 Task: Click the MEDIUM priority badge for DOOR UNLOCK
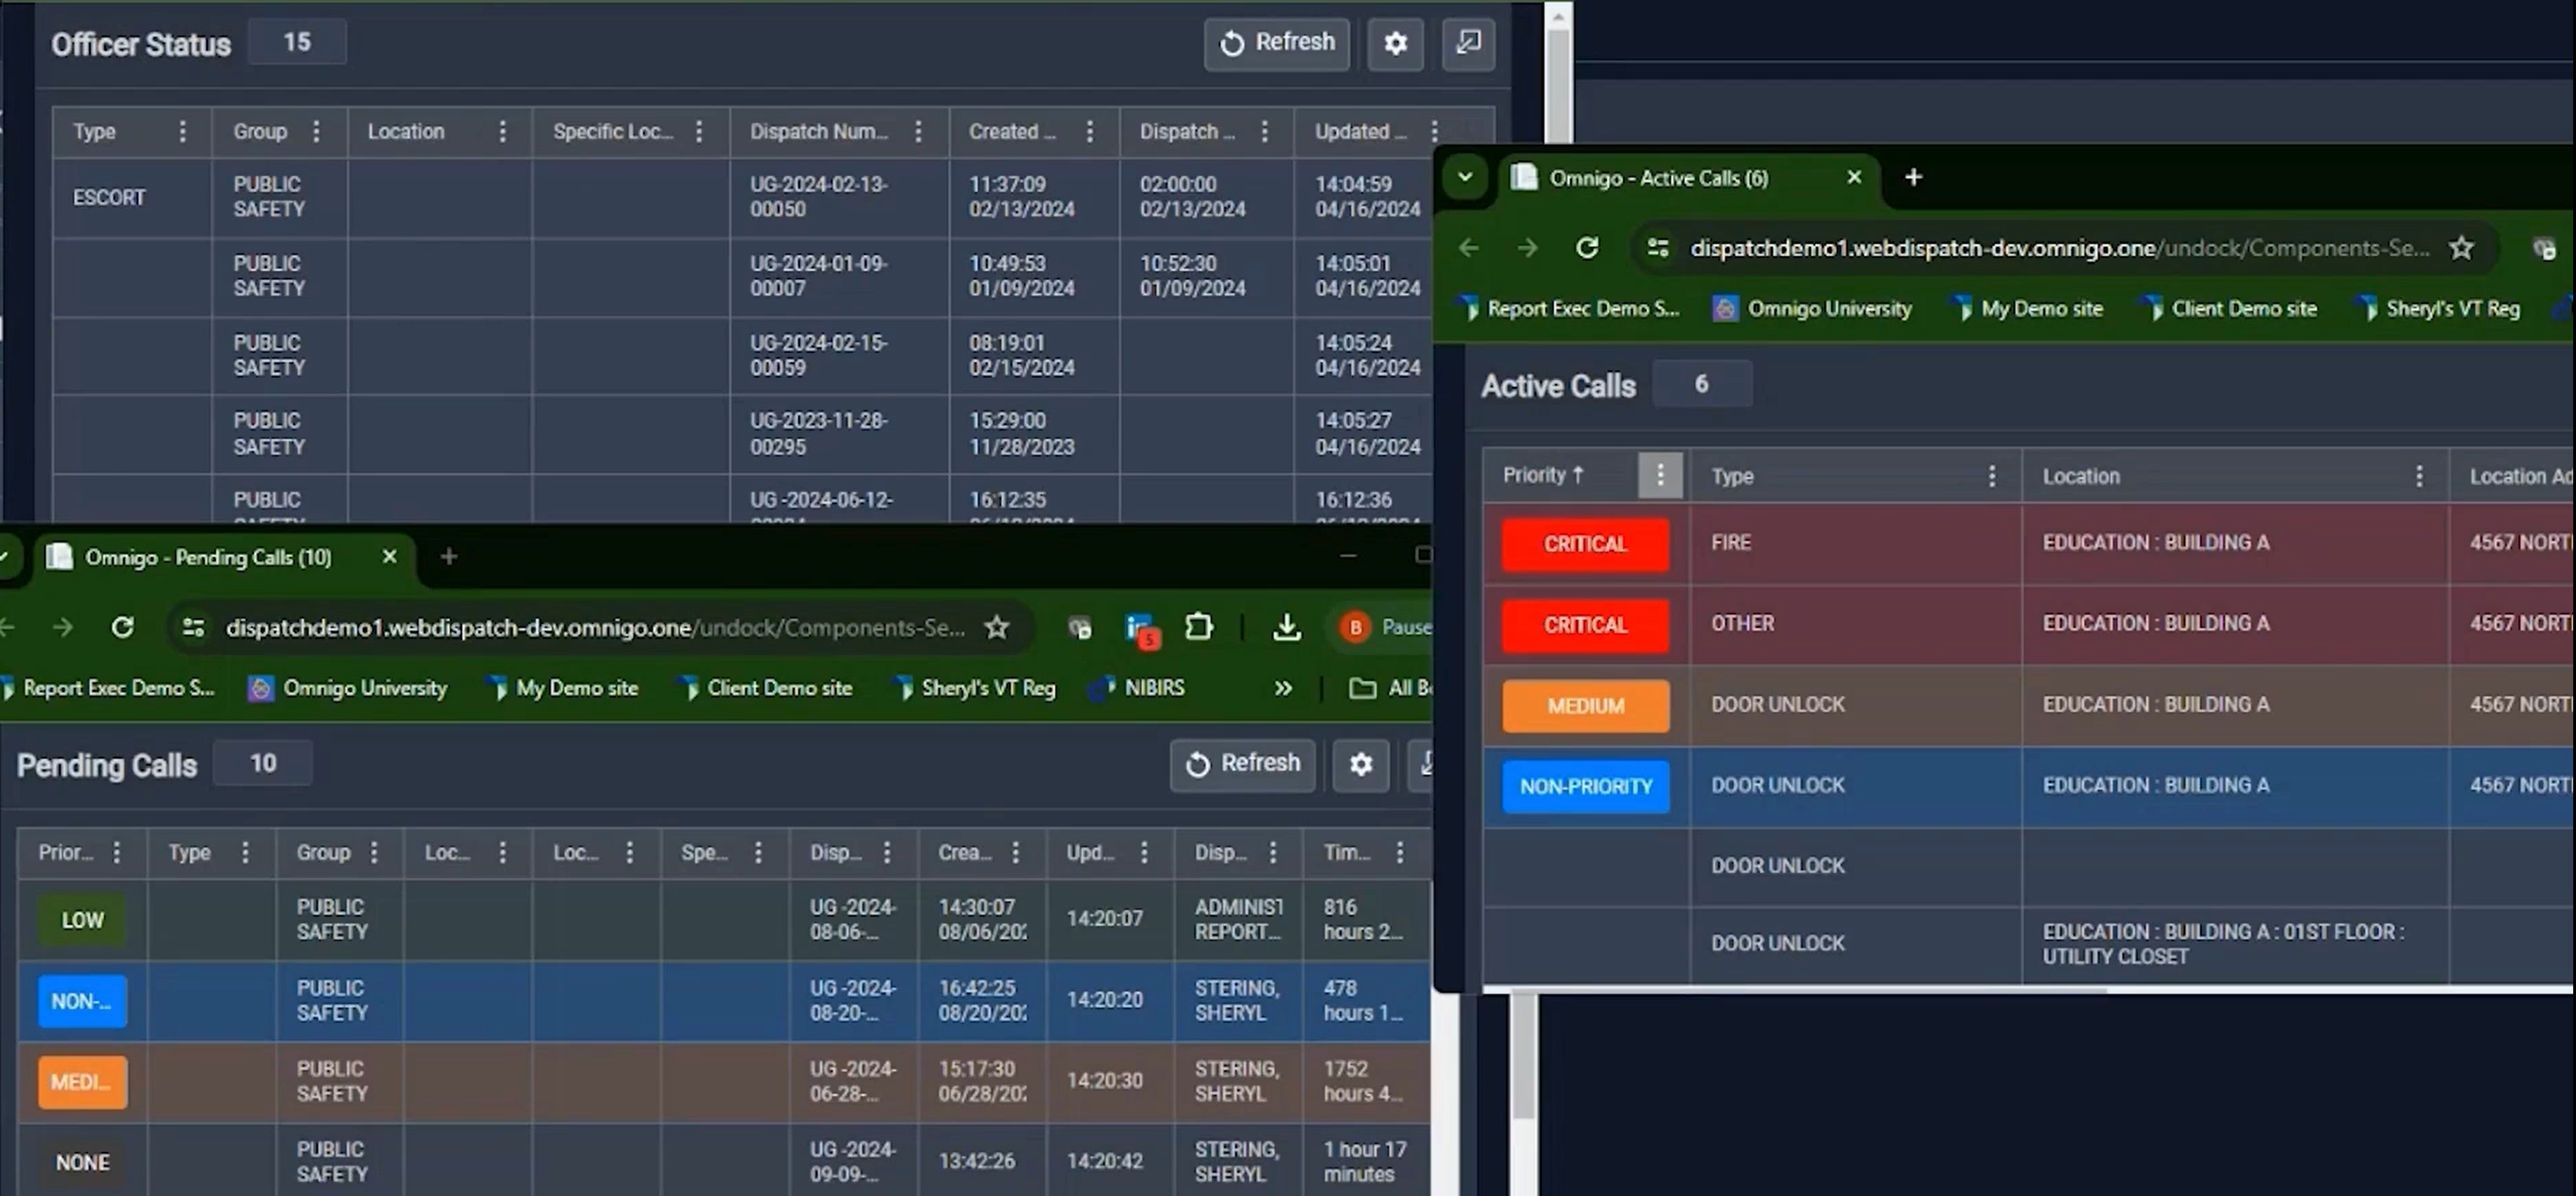(1585, 706)
